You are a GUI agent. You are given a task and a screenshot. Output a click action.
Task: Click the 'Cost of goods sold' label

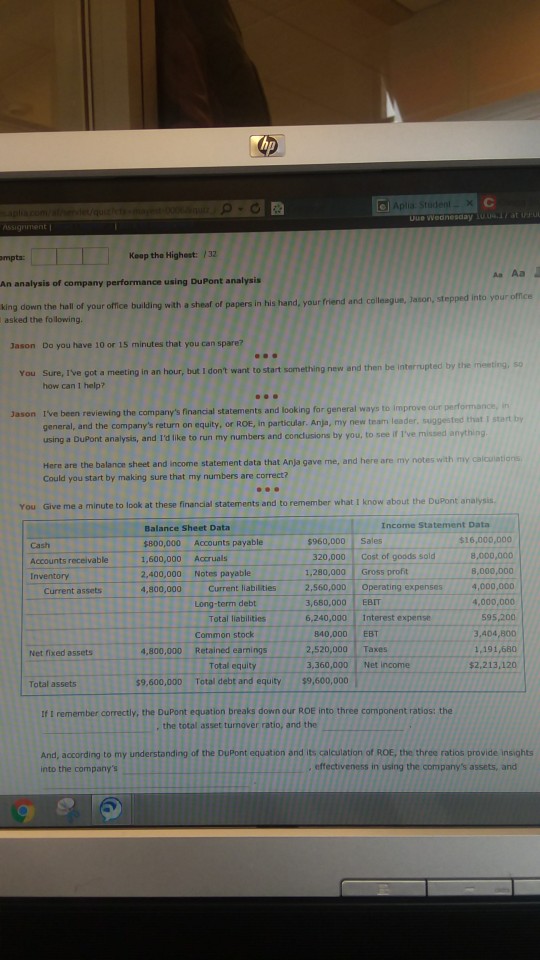tap(399, 556)
